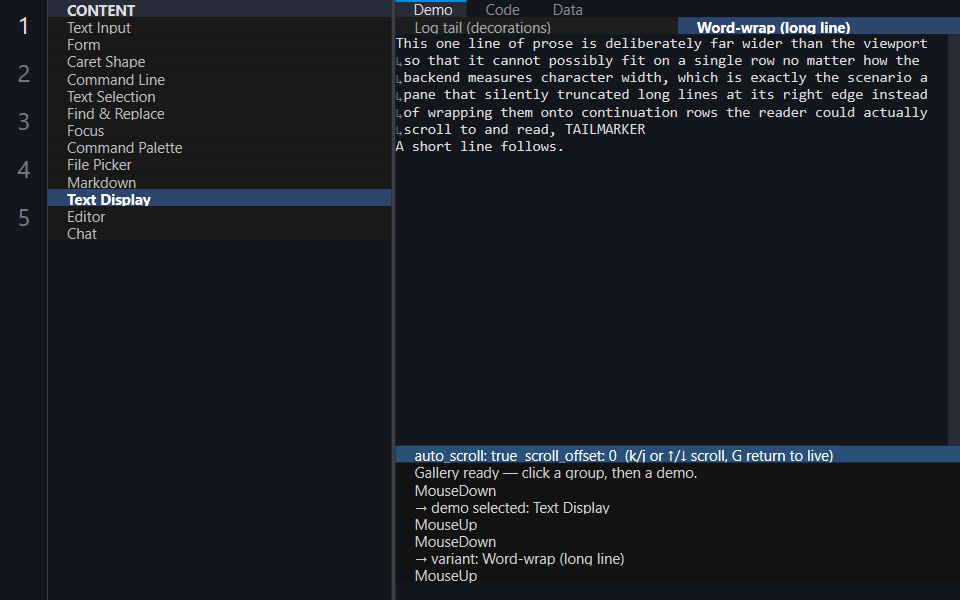Switch to the Demo tab
The height and width of the screenshot is (600, 960).
click(432, 9)
